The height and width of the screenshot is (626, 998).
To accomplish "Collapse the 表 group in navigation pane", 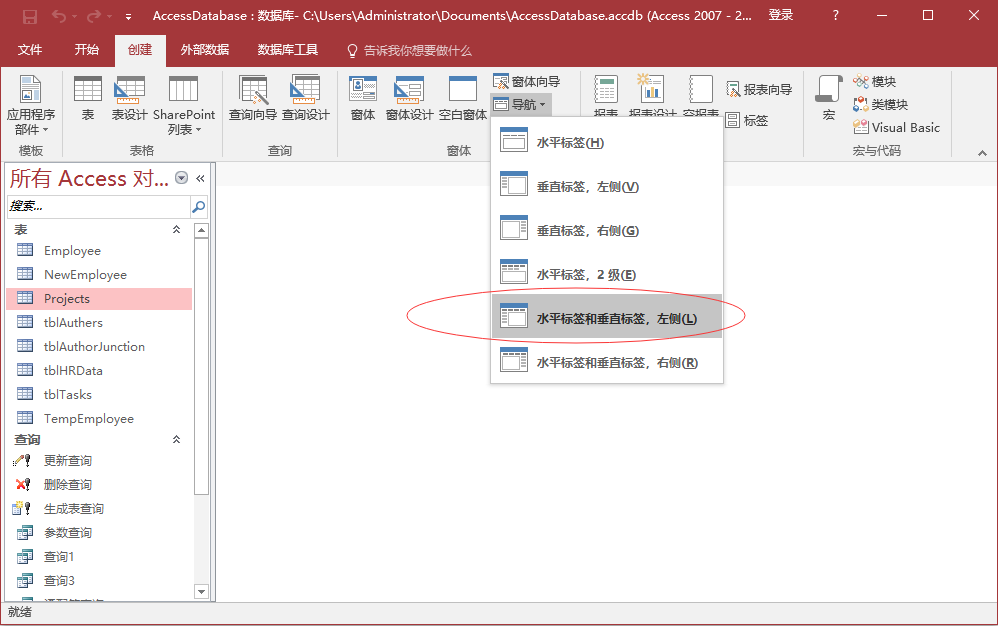I will [176, 230].
